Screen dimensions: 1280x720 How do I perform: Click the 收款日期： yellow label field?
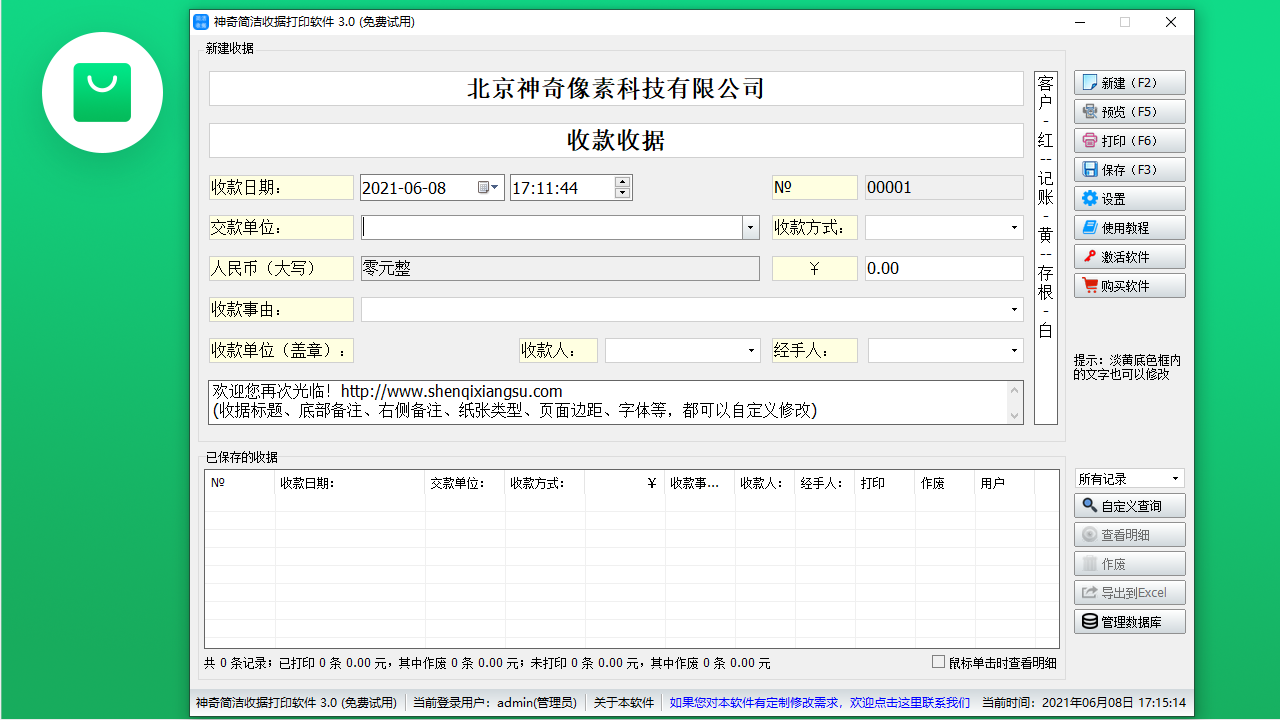point(281,187)
